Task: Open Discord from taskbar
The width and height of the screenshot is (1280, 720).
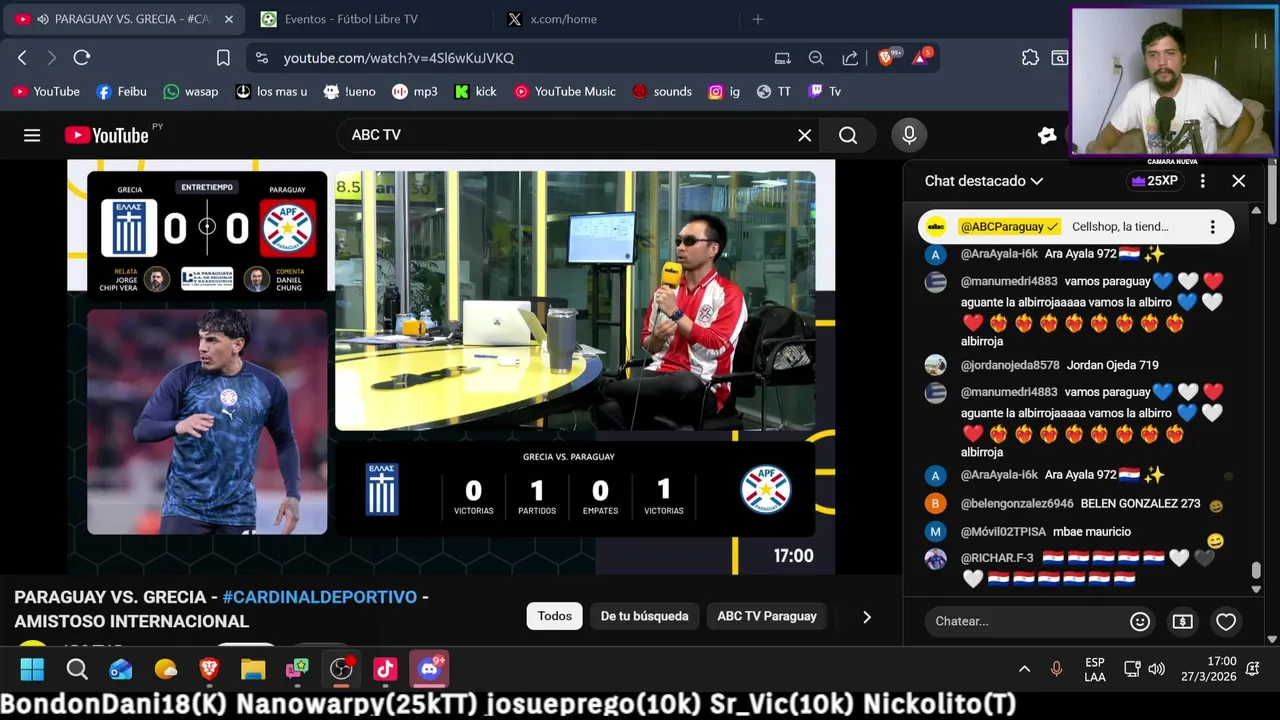Action: click(430, 668)
